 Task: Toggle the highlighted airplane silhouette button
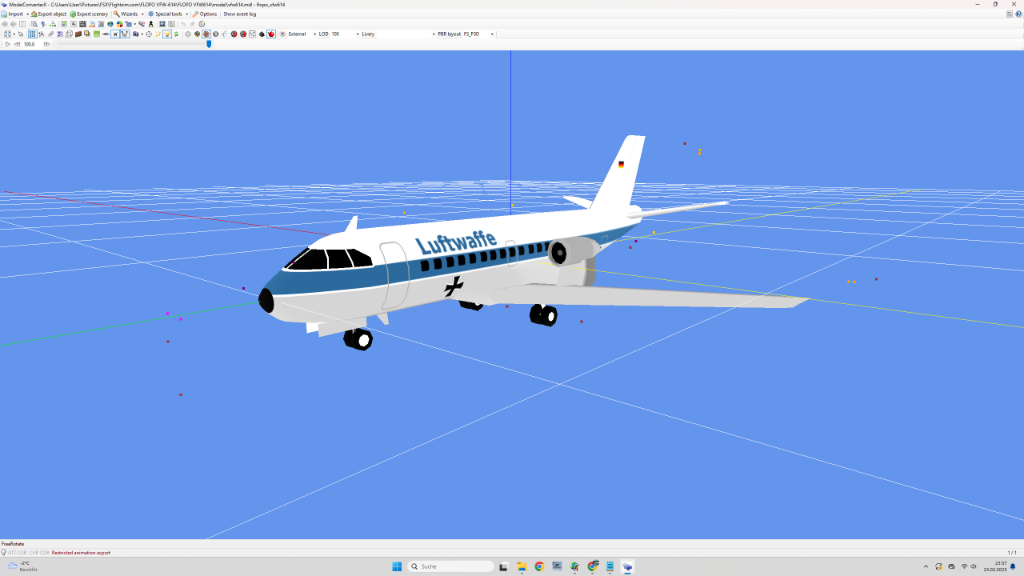115,34
